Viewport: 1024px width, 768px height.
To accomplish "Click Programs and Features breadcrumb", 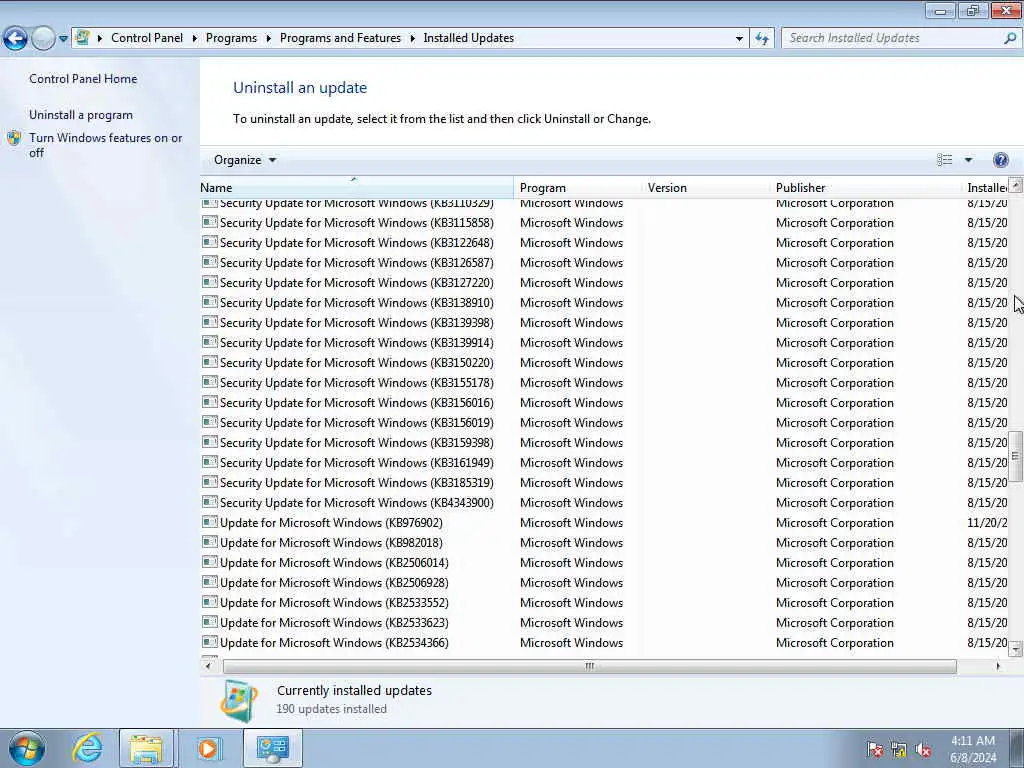I will coord(340,38).
